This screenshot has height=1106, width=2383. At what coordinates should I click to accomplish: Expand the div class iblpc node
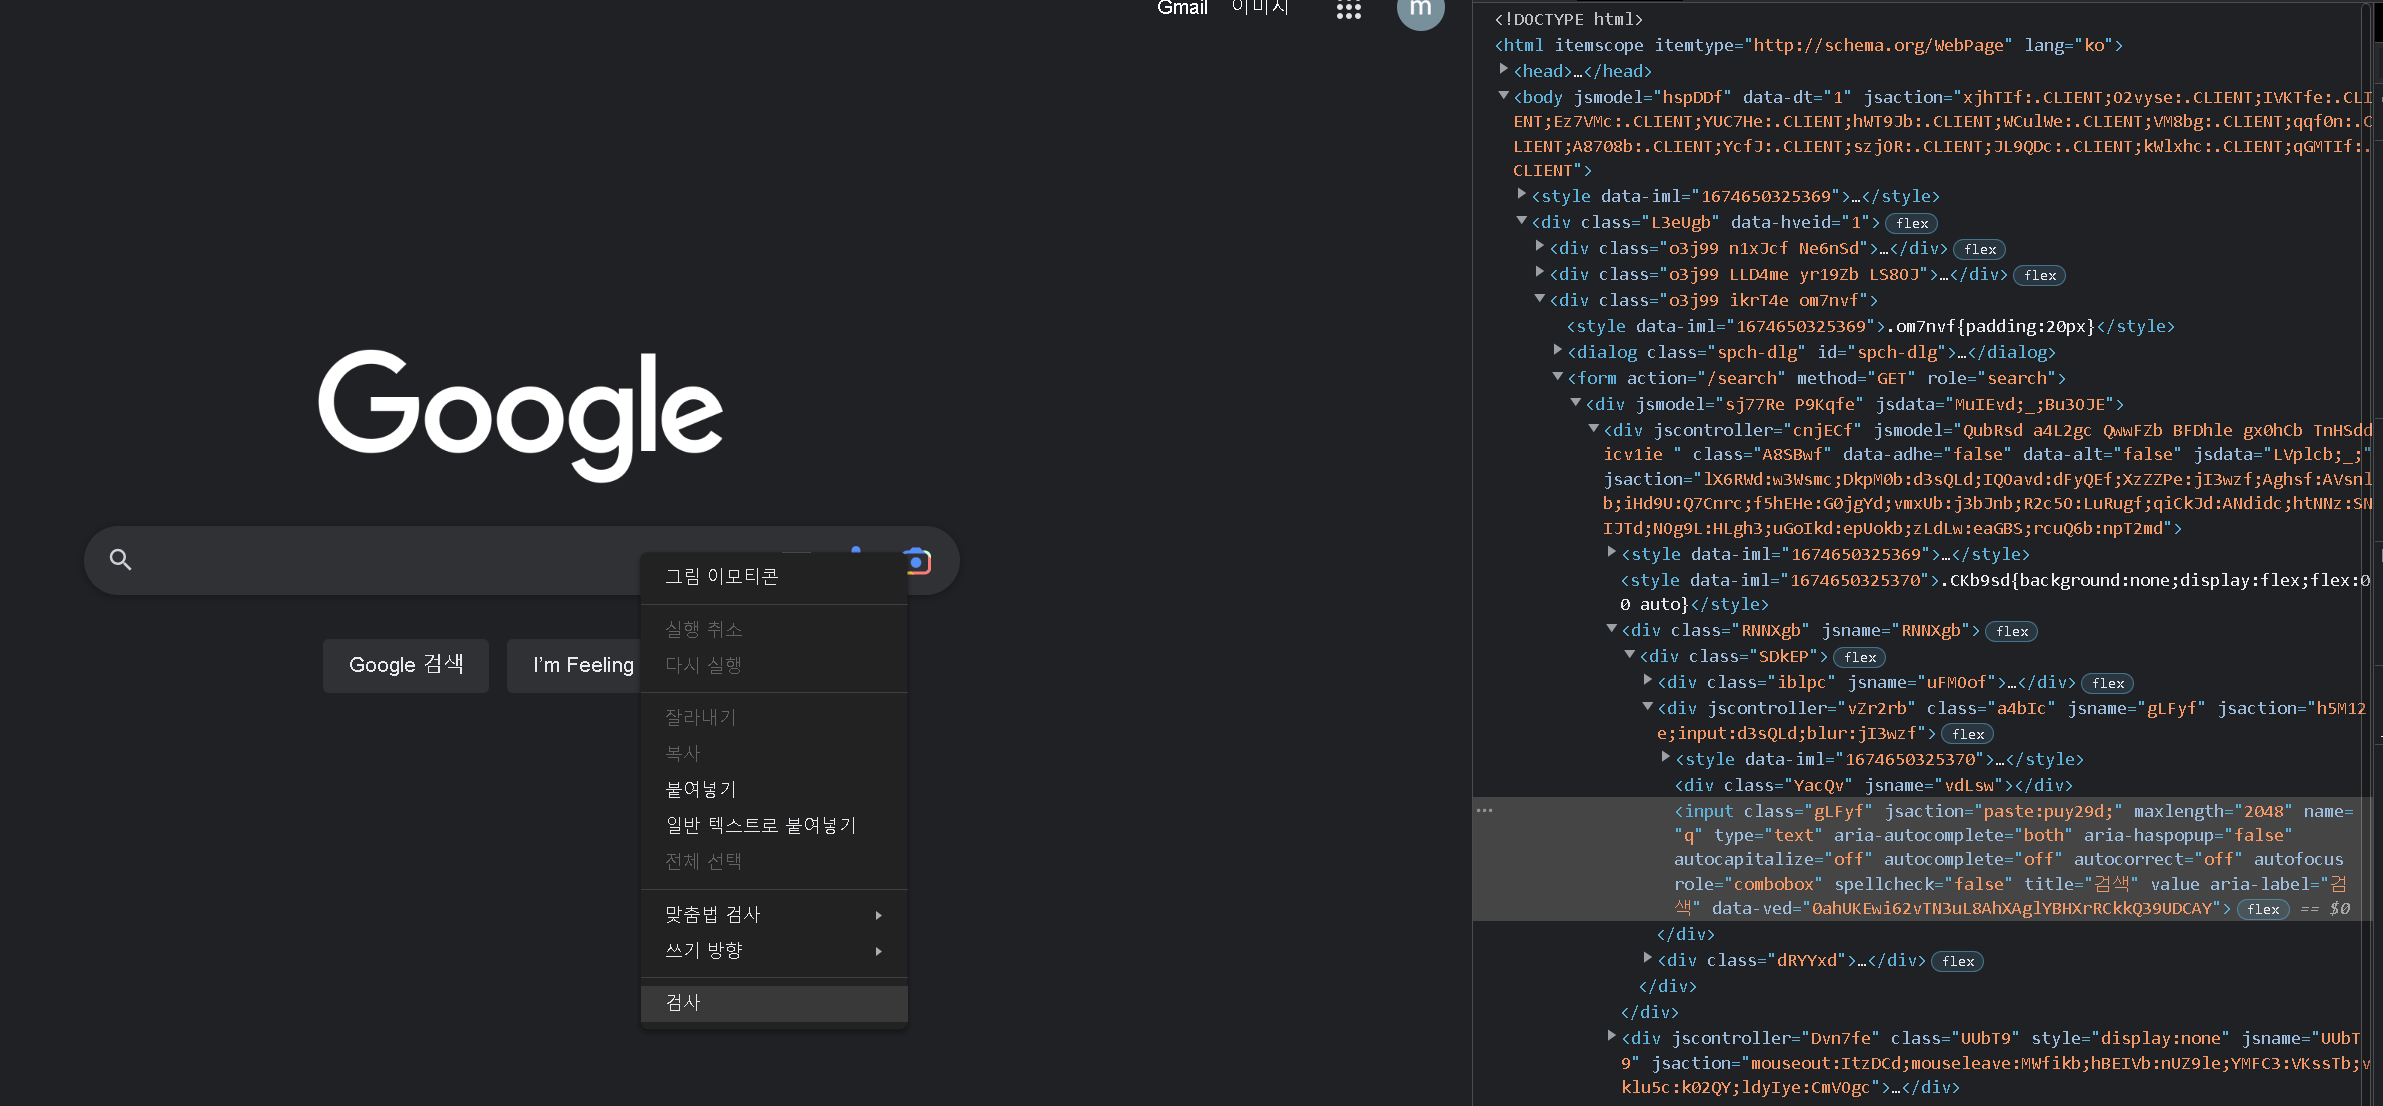1647,681
